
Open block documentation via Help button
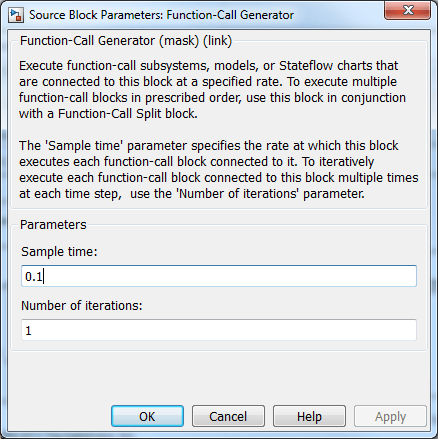click(x=309, y=416)
